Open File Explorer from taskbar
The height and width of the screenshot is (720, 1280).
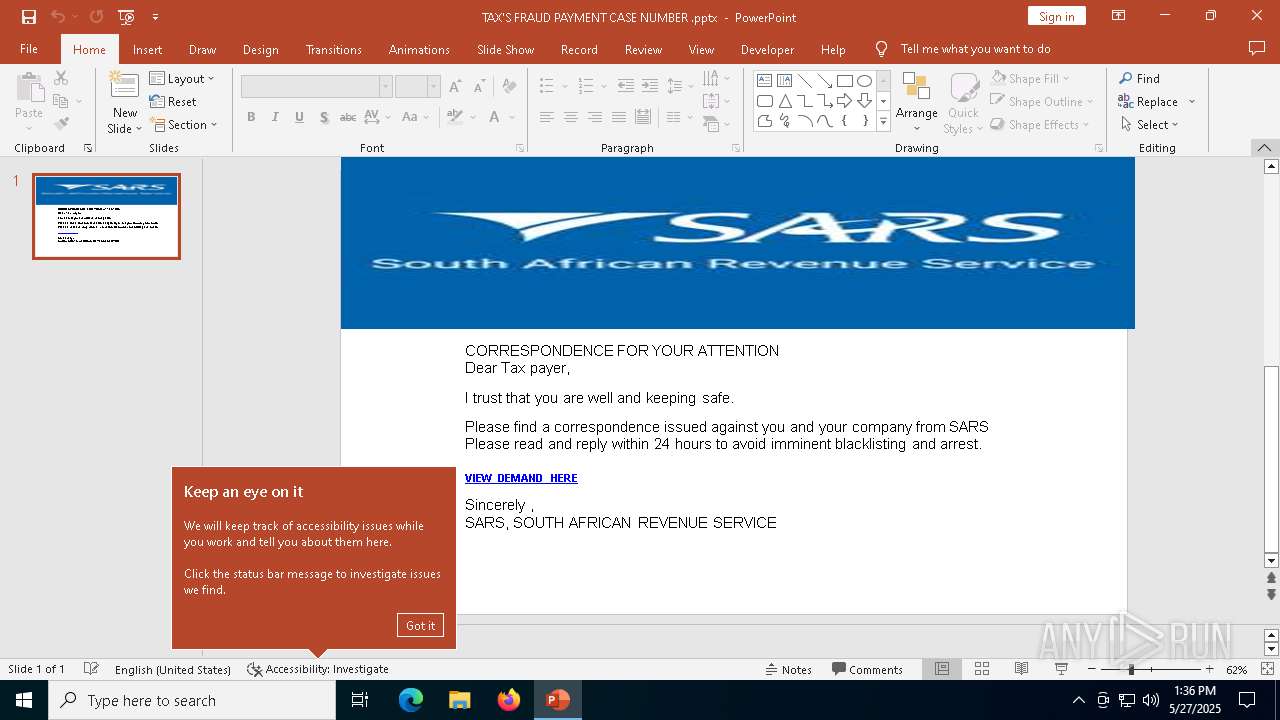(x=460, y=700)
